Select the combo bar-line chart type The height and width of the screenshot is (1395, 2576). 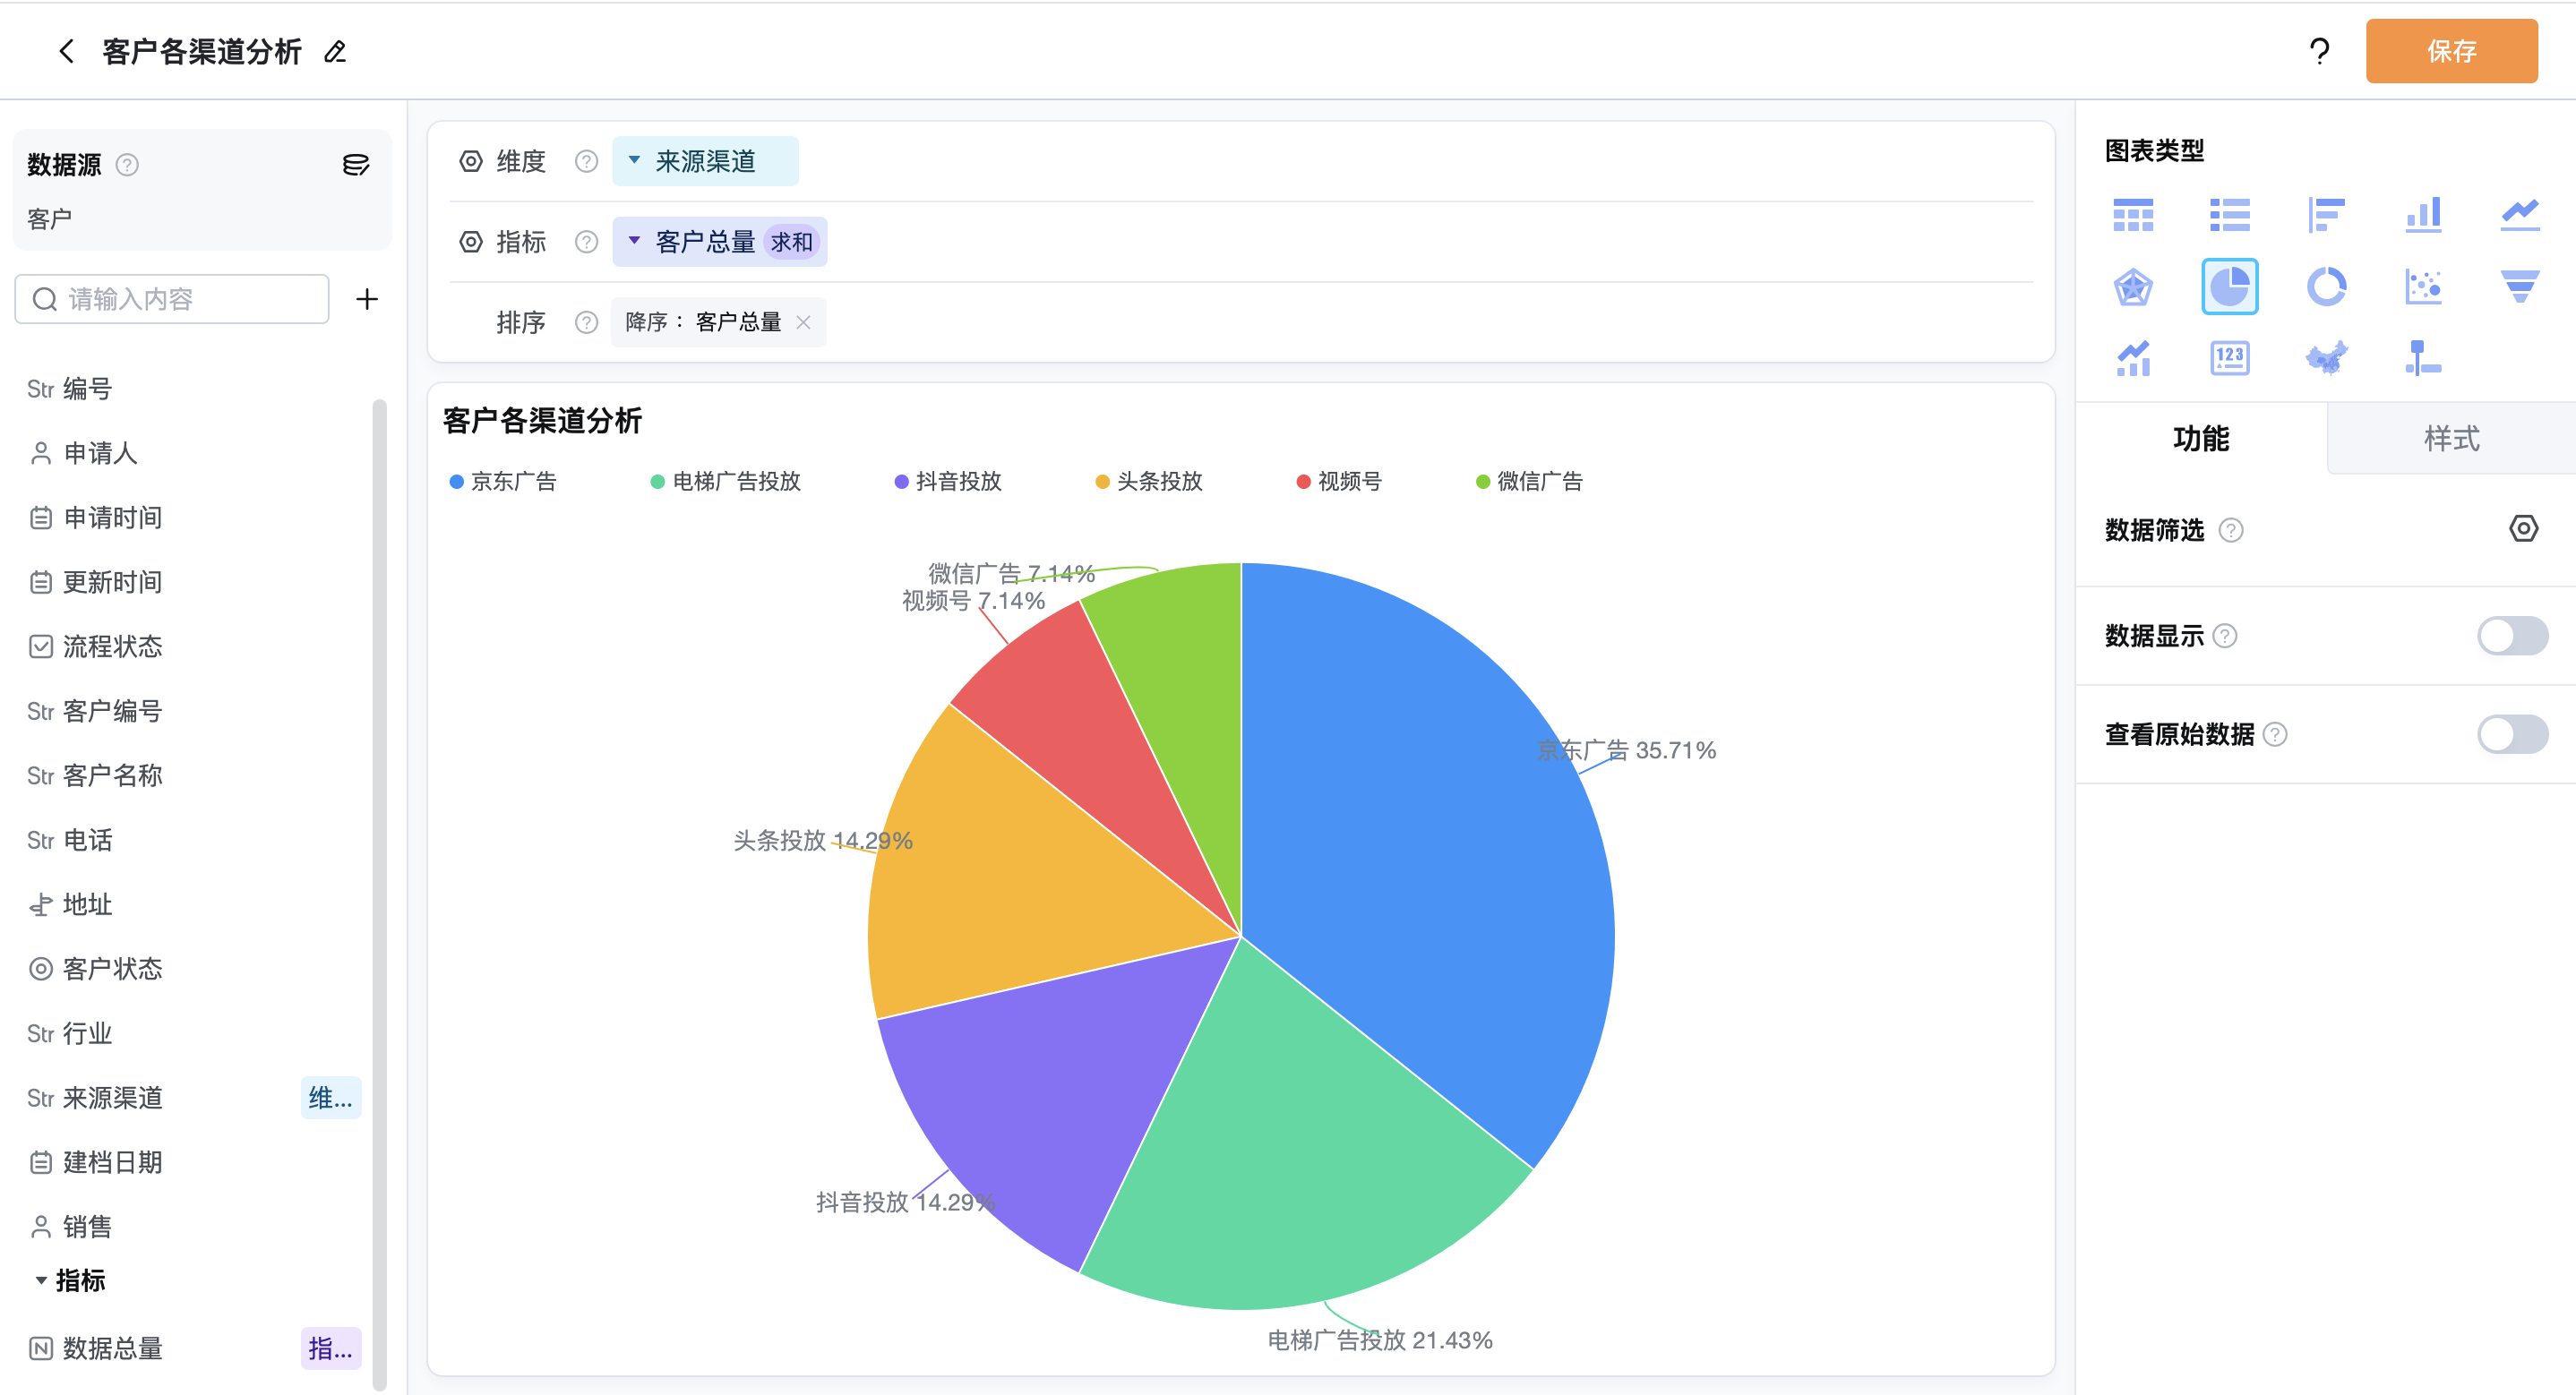pos(2133,358)
